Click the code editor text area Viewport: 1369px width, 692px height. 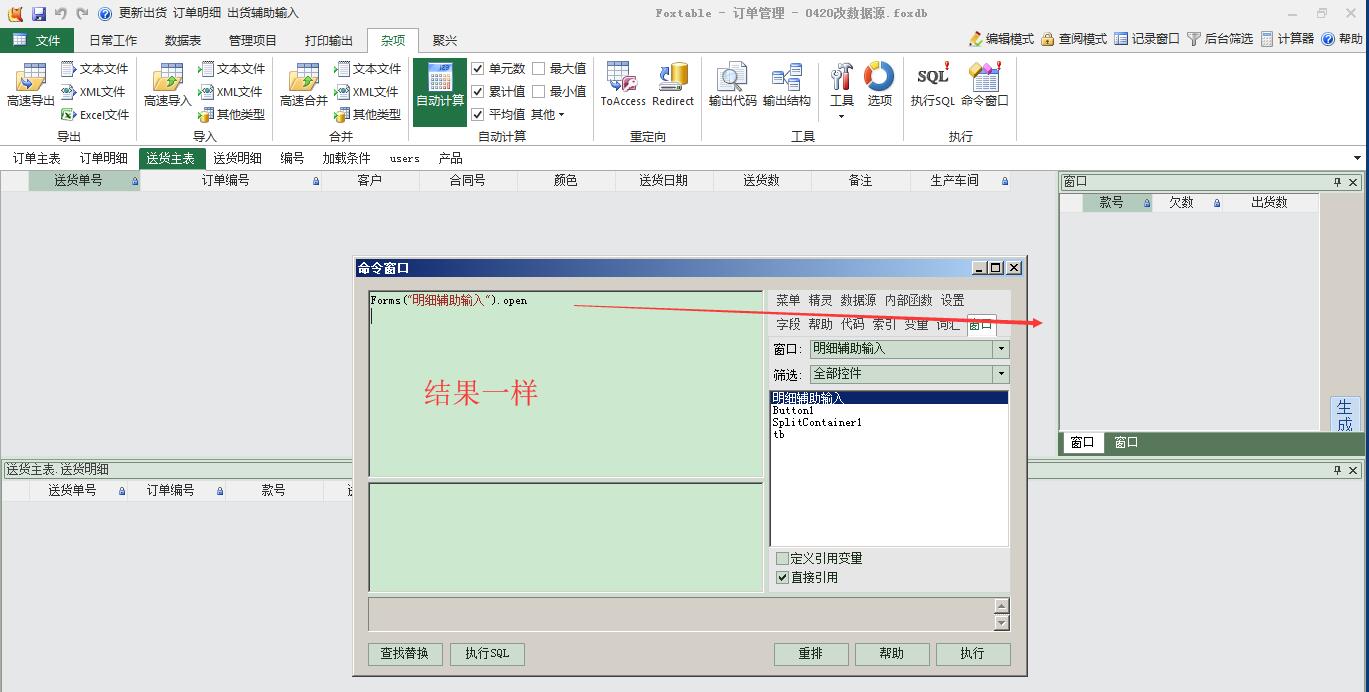[565, 400]
